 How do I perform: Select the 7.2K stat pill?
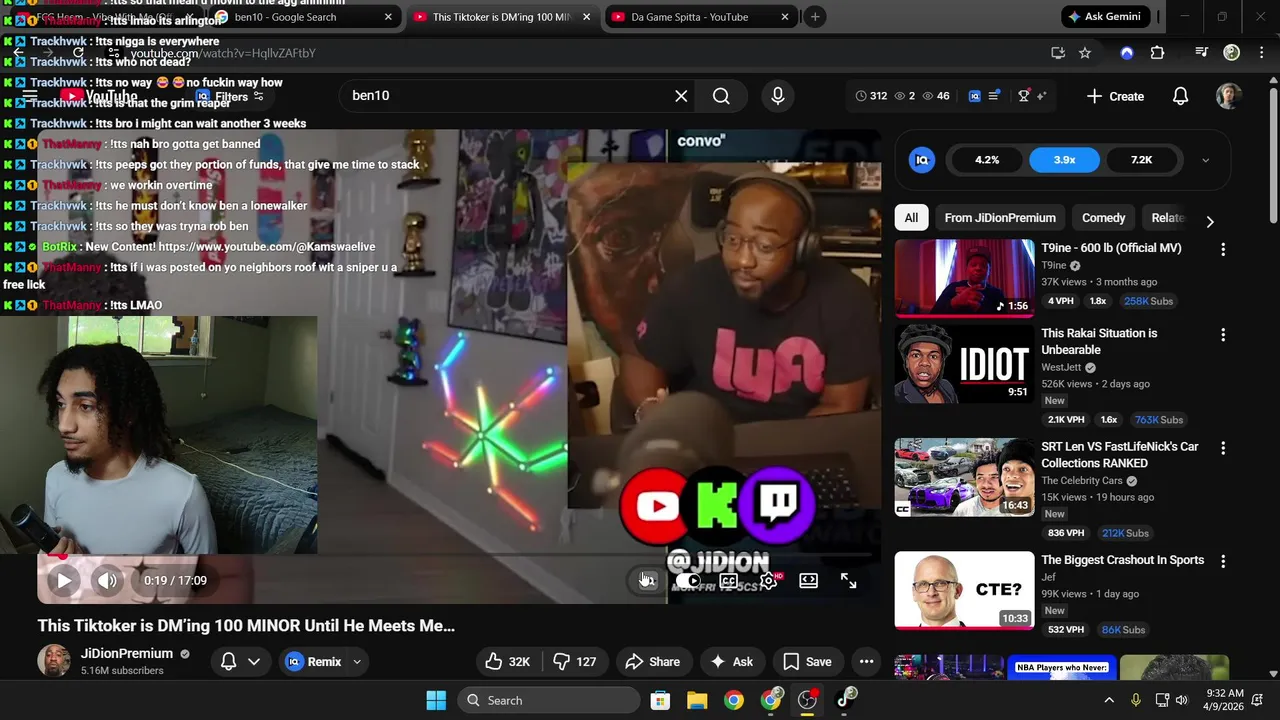(x=1141, y=160)
